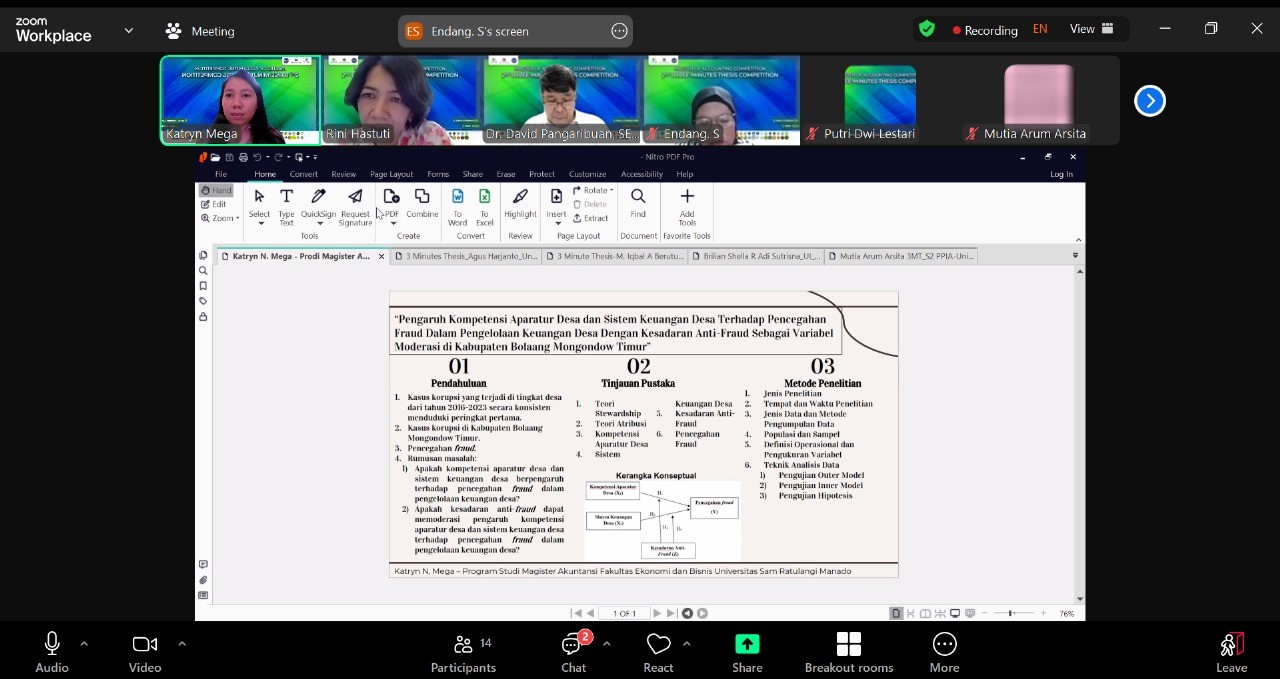
Task: Open the Meeting tab
Action: (x=200, y=31)
